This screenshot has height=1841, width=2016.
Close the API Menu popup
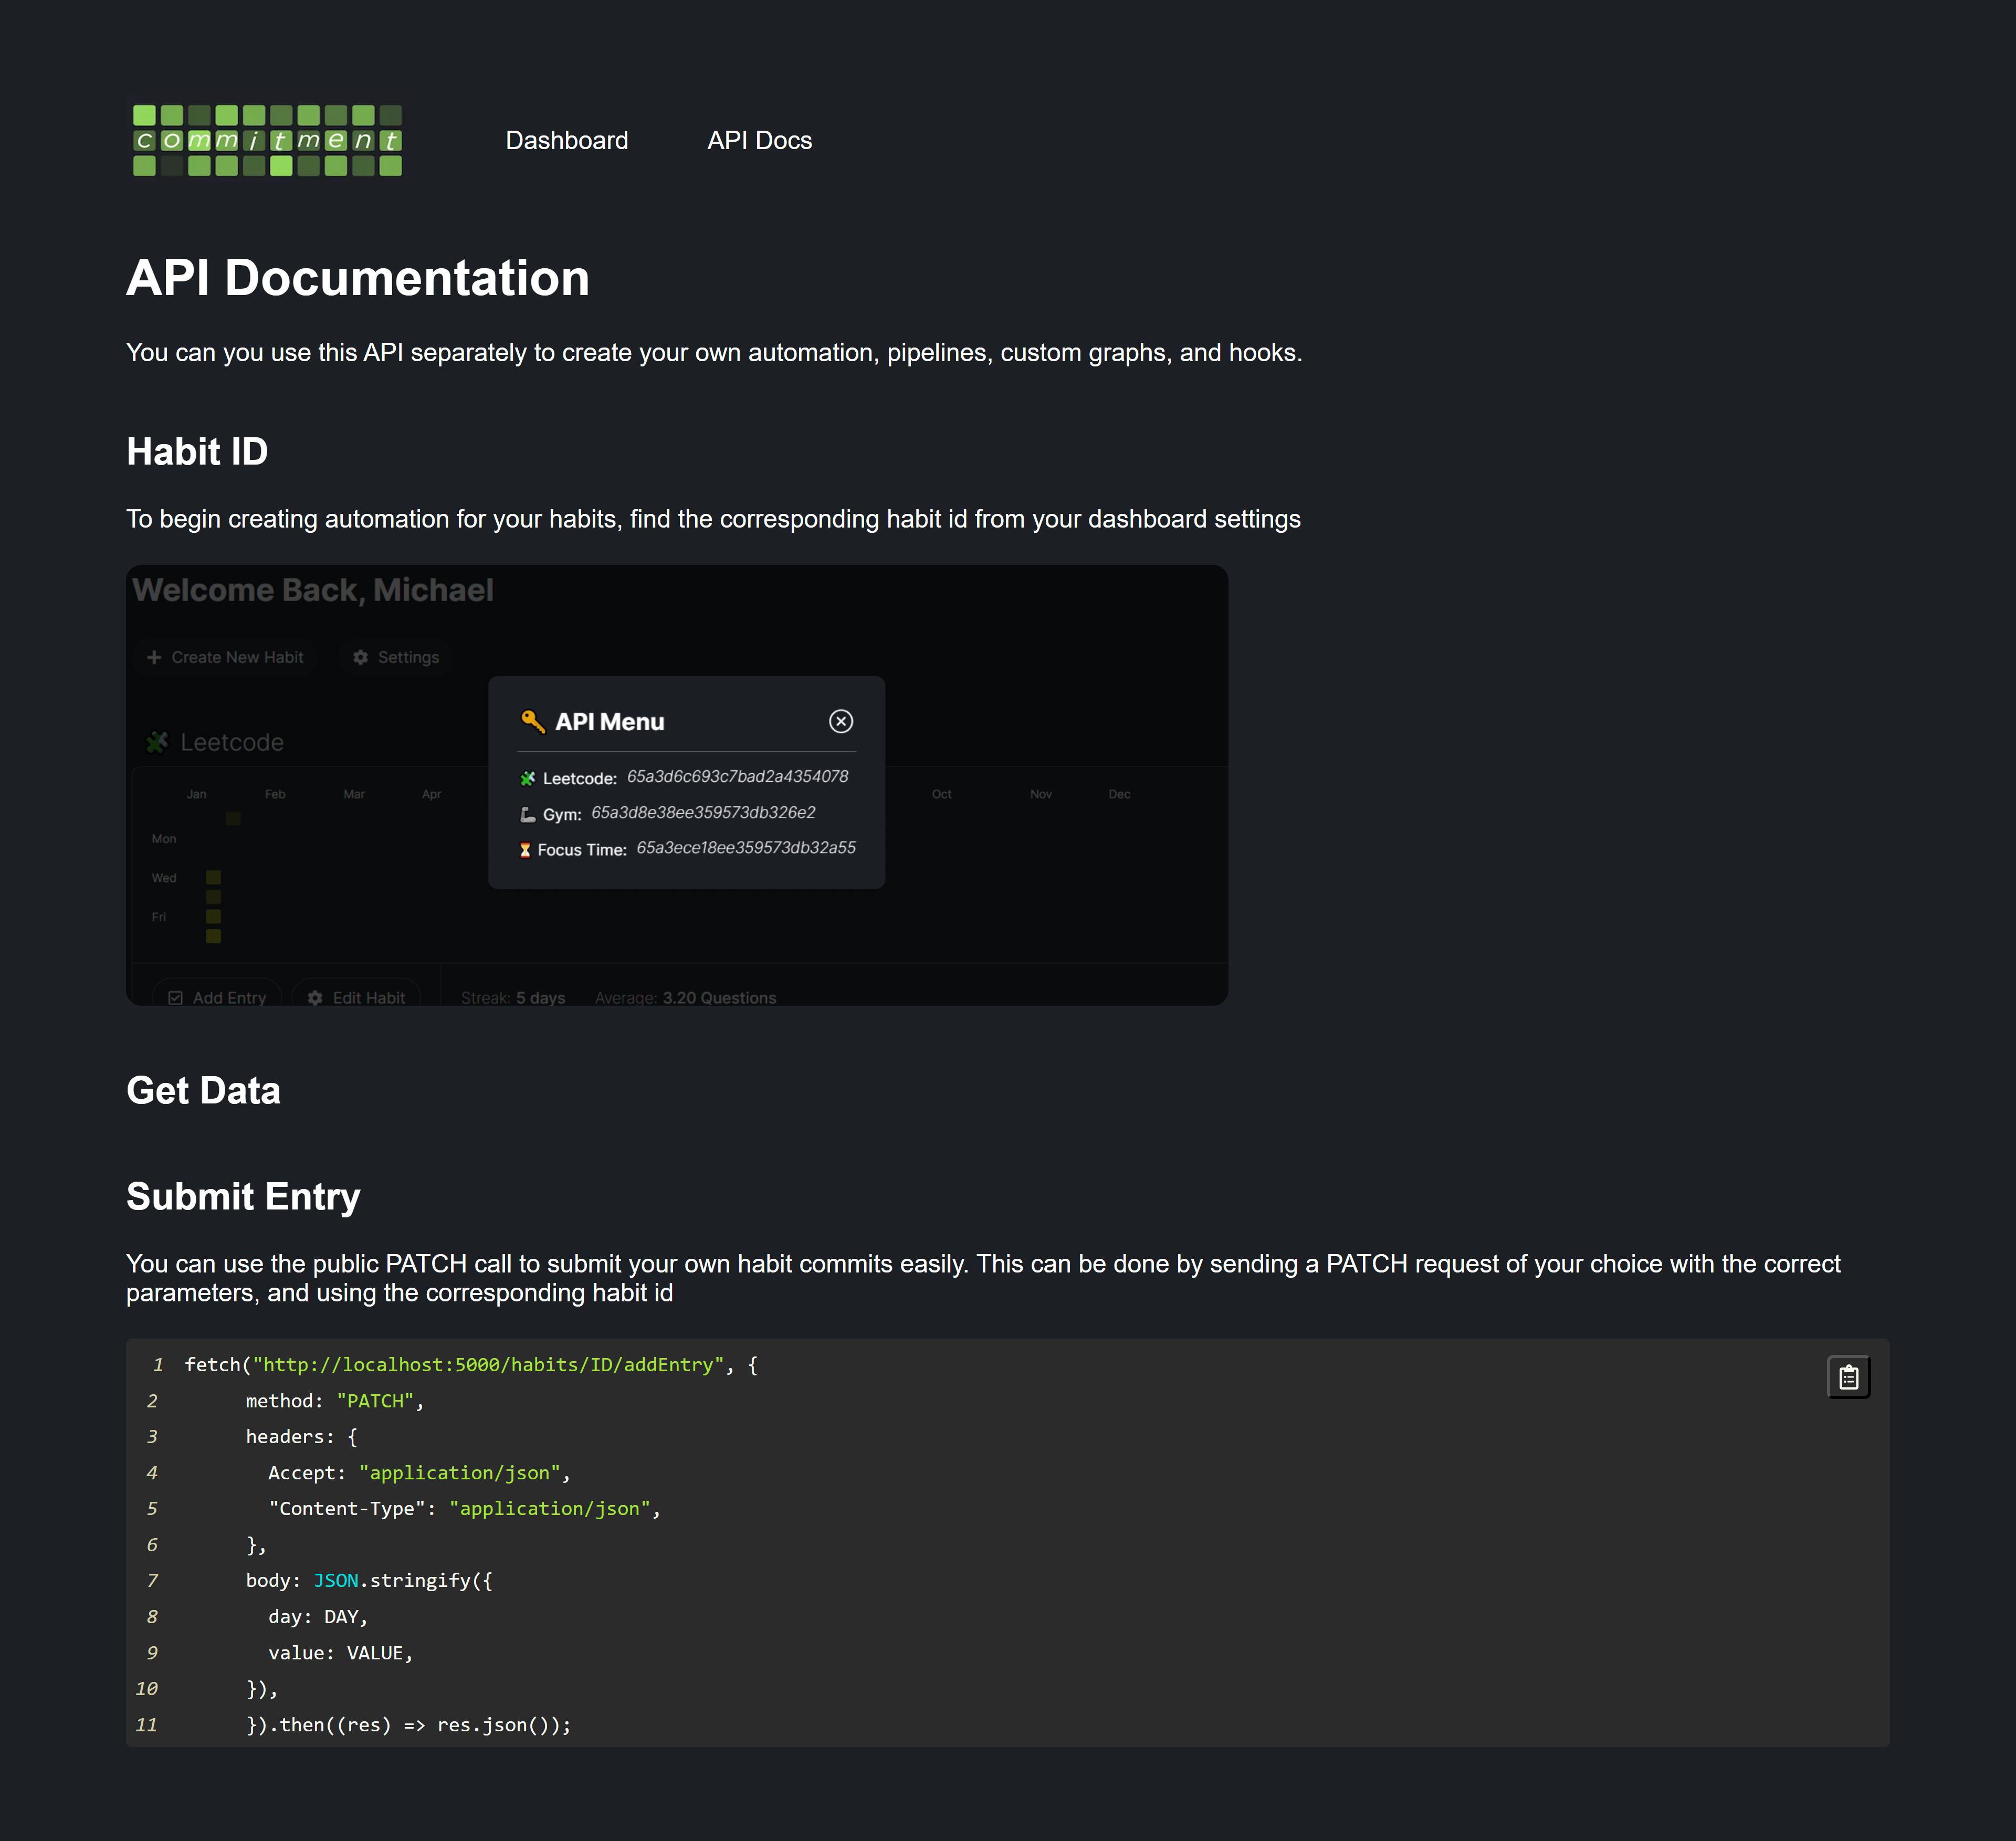(840, 721)
